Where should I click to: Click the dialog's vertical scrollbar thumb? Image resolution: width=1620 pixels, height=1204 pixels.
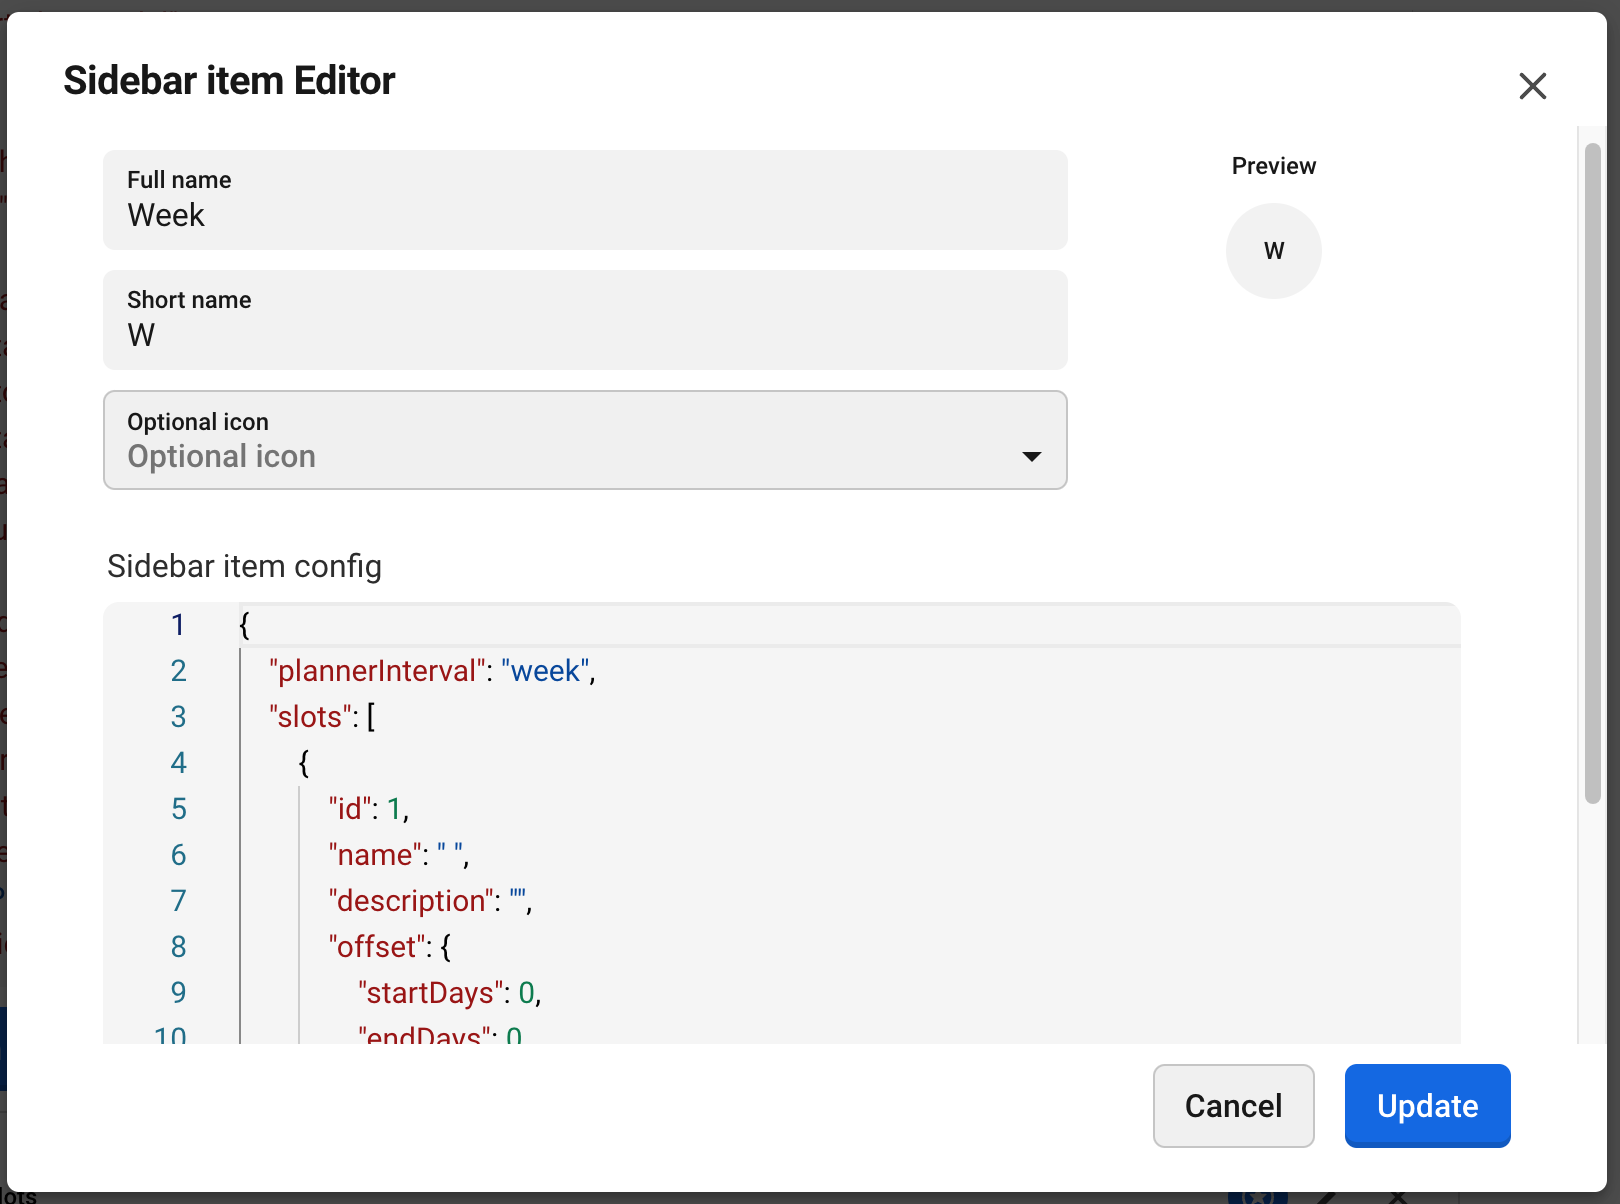[1593, 472]
